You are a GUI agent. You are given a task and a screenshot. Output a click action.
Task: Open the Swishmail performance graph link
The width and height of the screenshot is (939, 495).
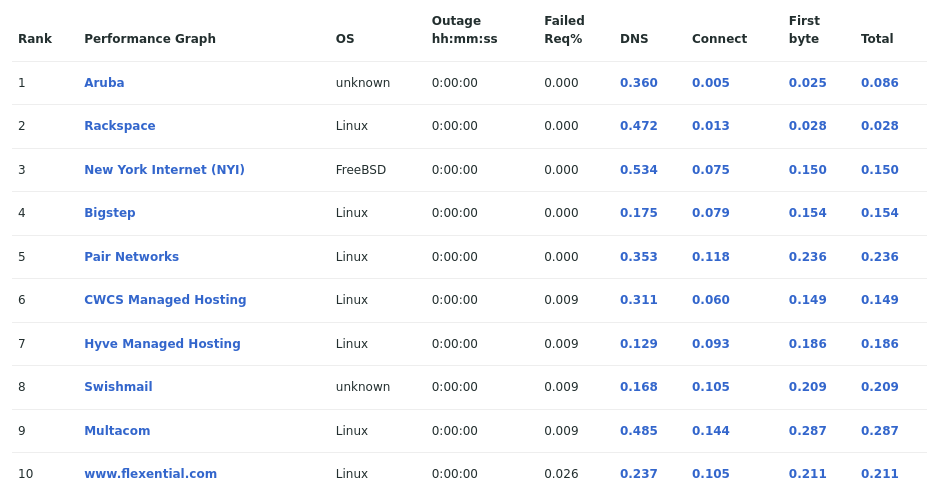pyautogui.click(x=119, y=387)
